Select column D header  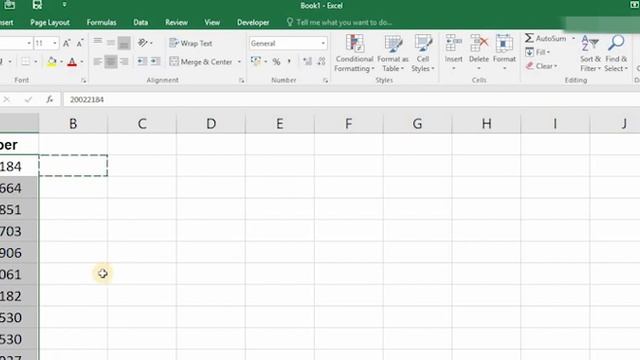click(211, 124)
